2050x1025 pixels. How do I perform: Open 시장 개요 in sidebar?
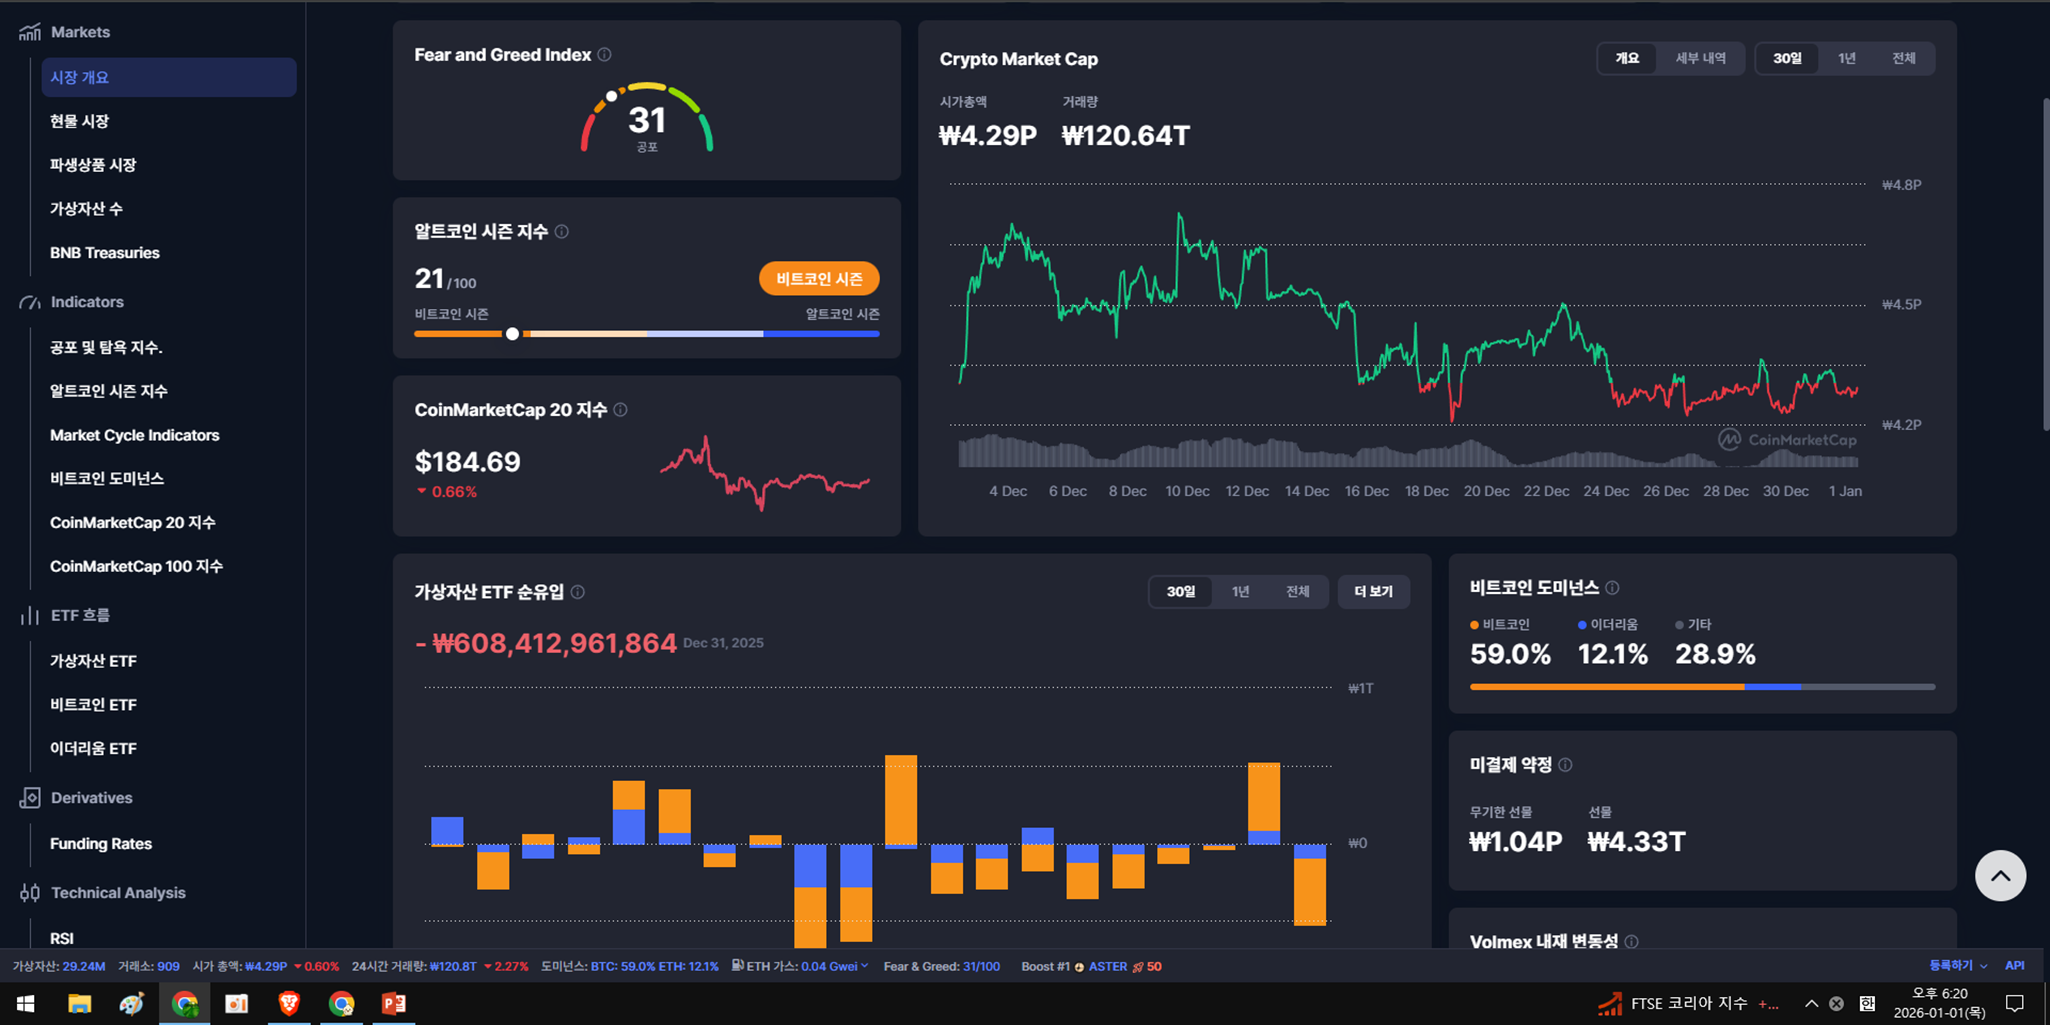tap(169, 77)
